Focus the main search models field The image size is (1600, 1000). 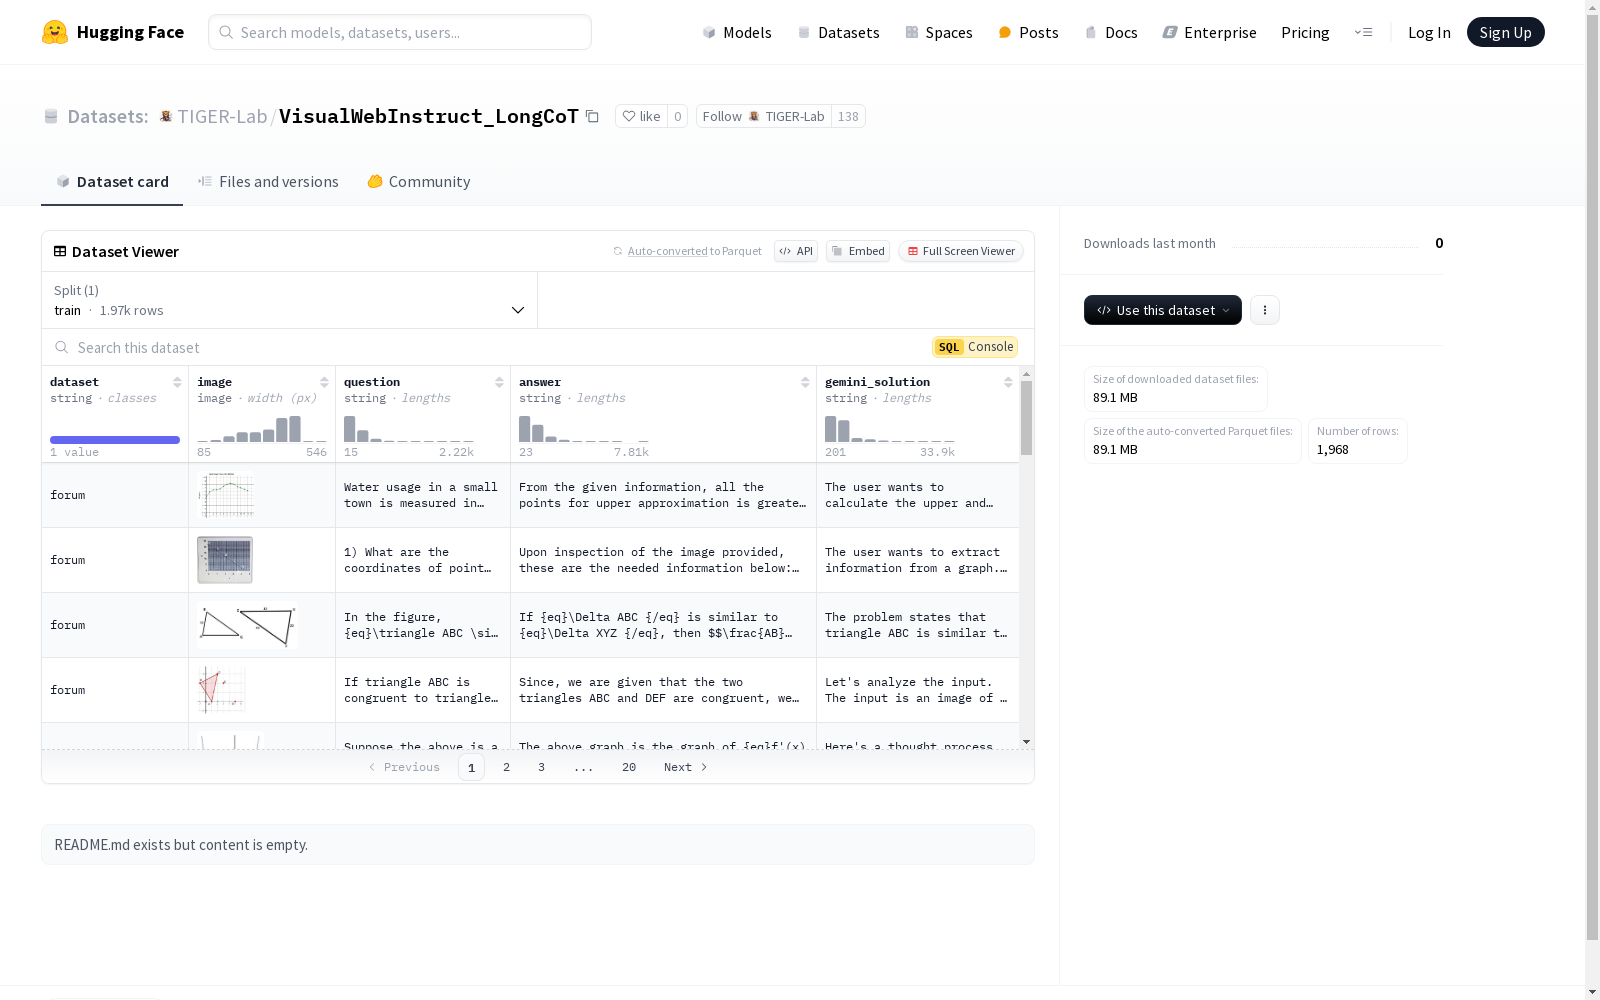pos(400,32)
